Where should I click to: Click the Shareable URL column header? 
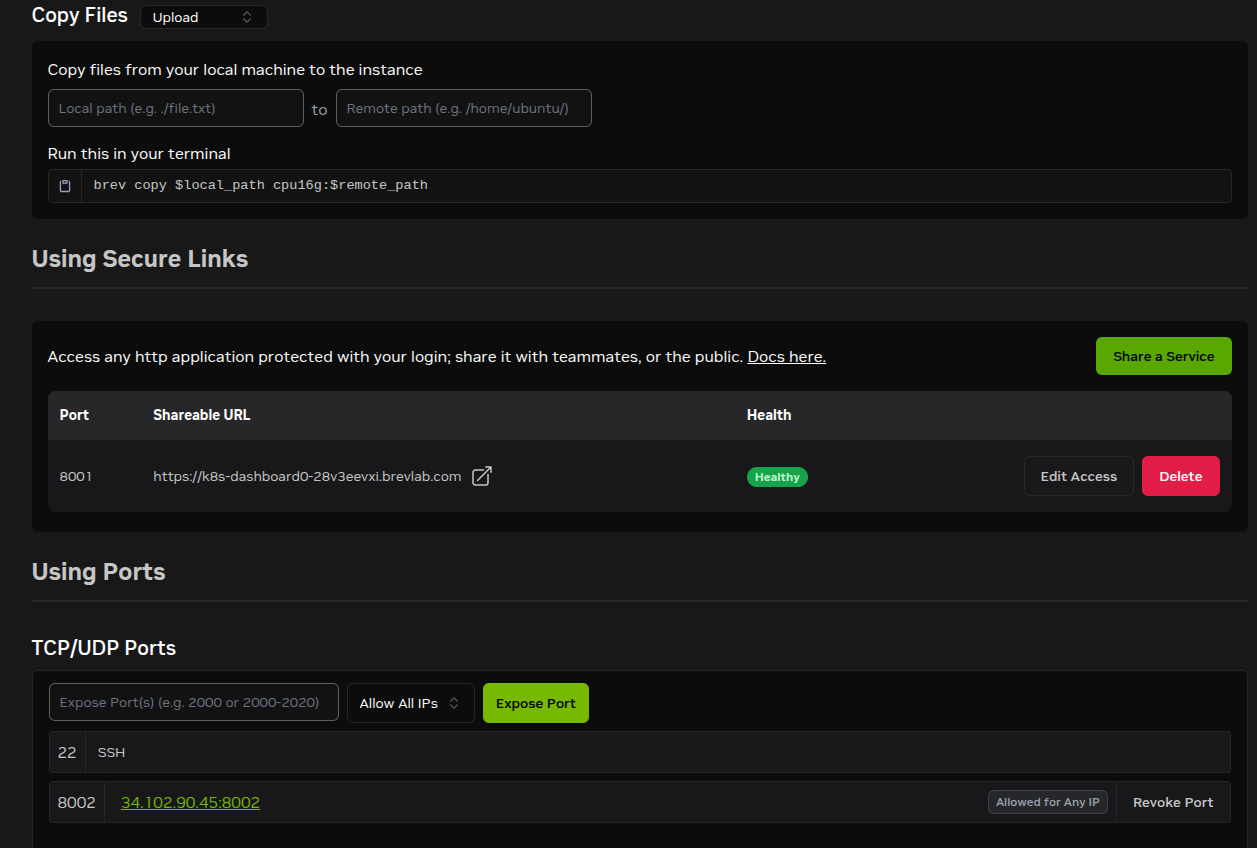pyautogui.click(x=201, y=415)
